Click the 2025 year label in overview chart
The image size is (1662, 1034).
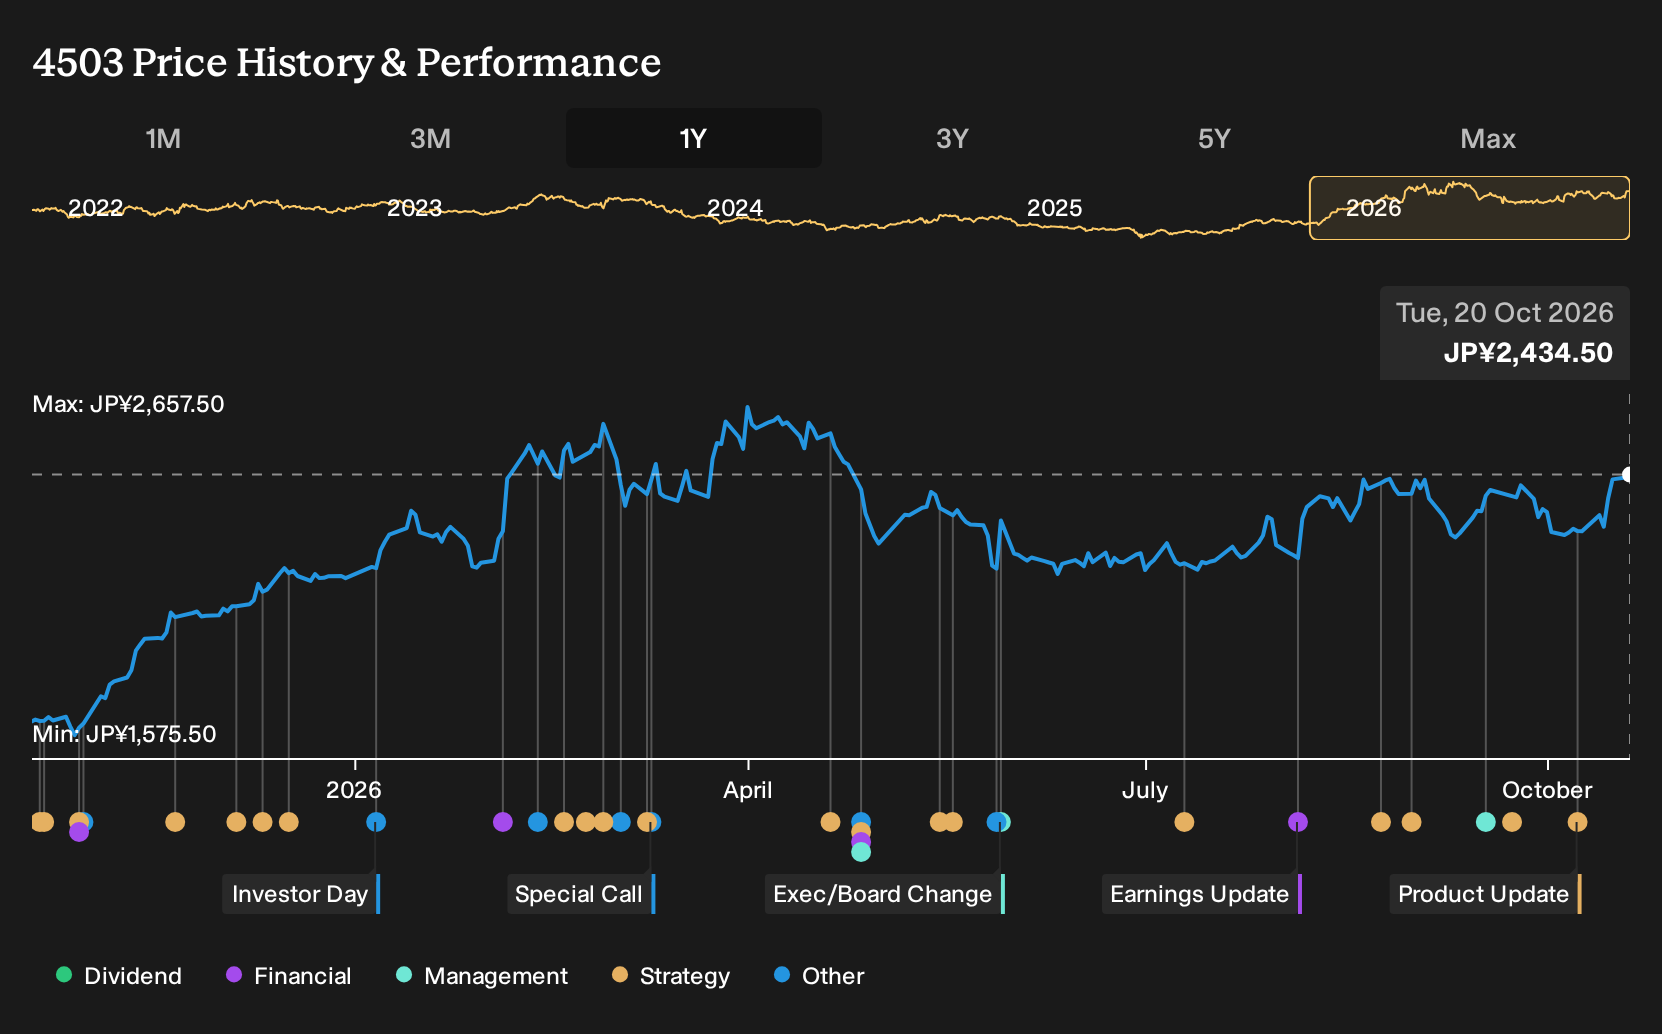[1055, 208]
